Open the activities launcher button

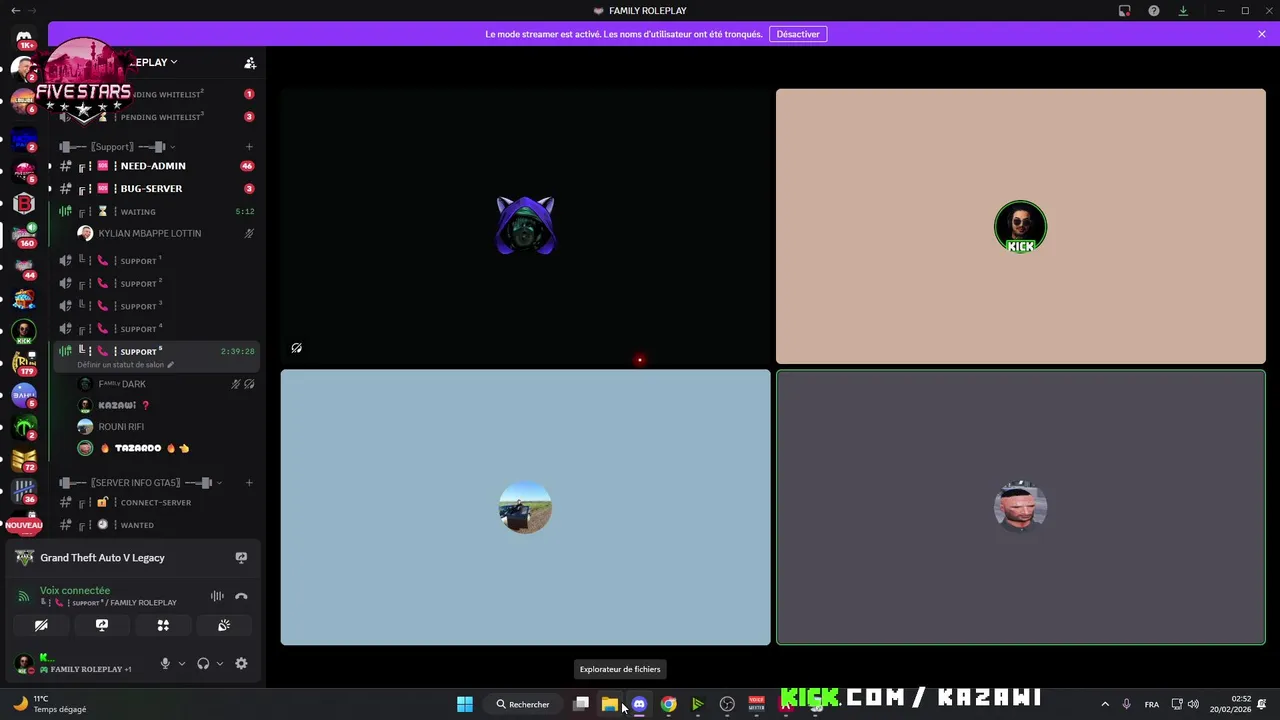(x=163, y=625)
